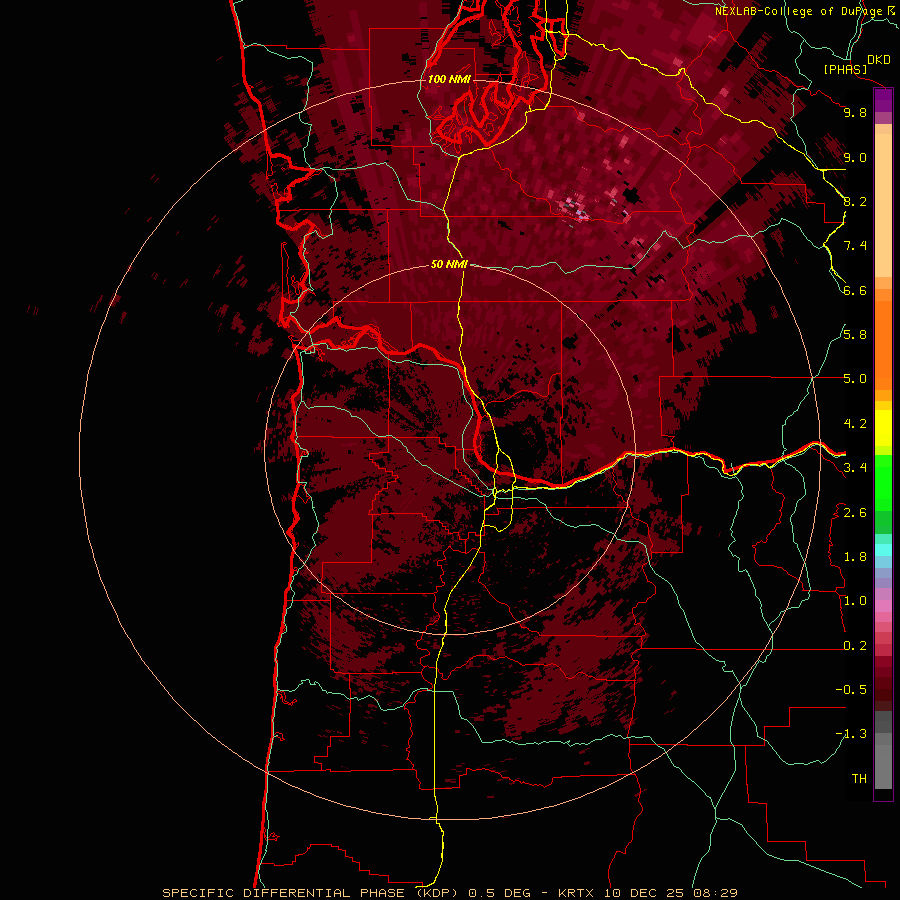The width and height of the screenshot is (900, 900).
Task: Select the 3.4 value on the scale
Action: coord(855,468)
